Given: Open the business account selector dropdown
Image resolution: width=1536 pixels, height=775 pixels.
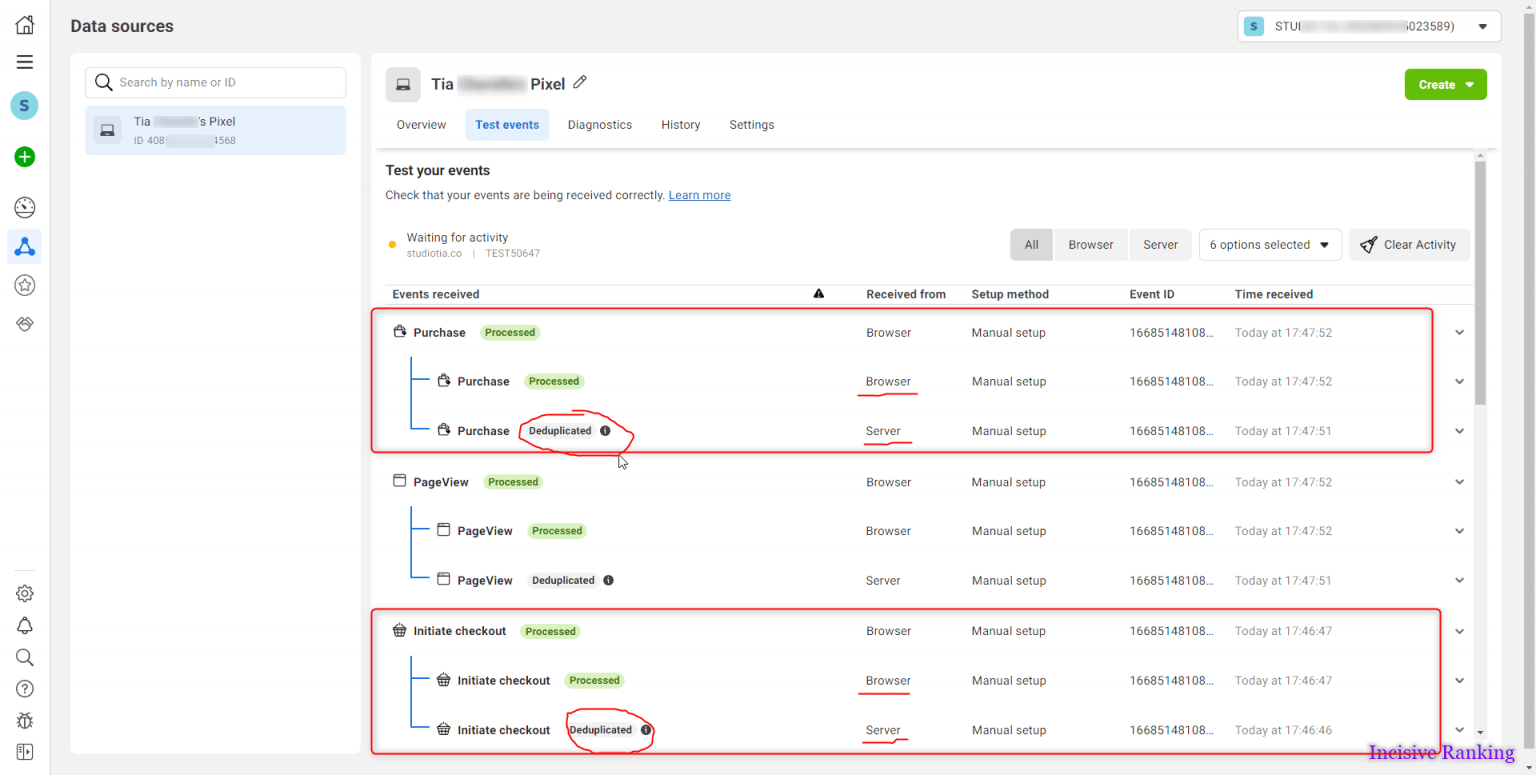Looking at the screenshot, I should [x=1369, y=27].
